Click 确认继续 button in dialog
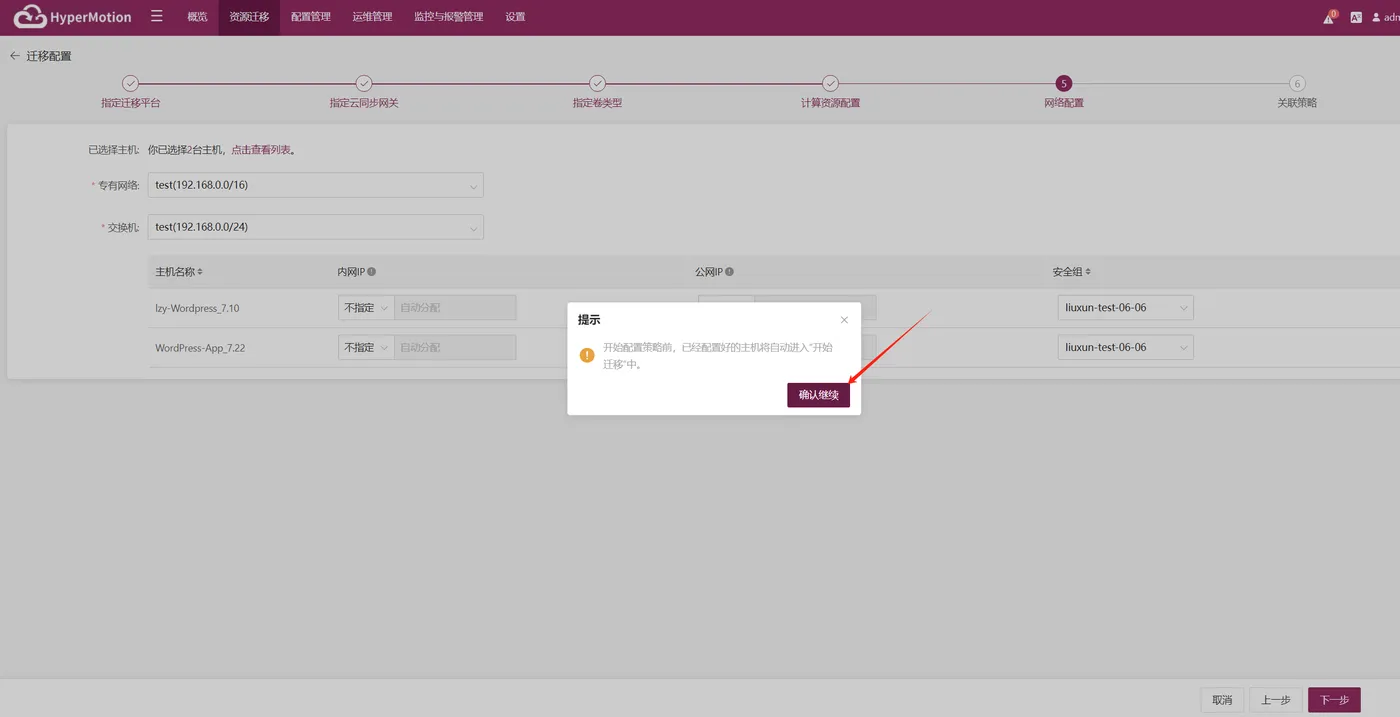Viewport: 1400px width, 717px height. (819, 395)
